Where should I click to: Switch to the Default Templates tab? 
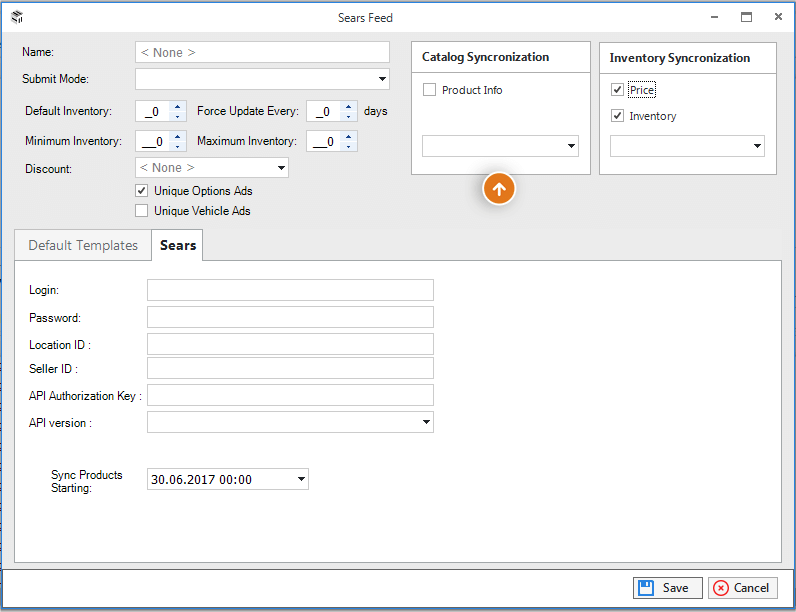(83, 245)
